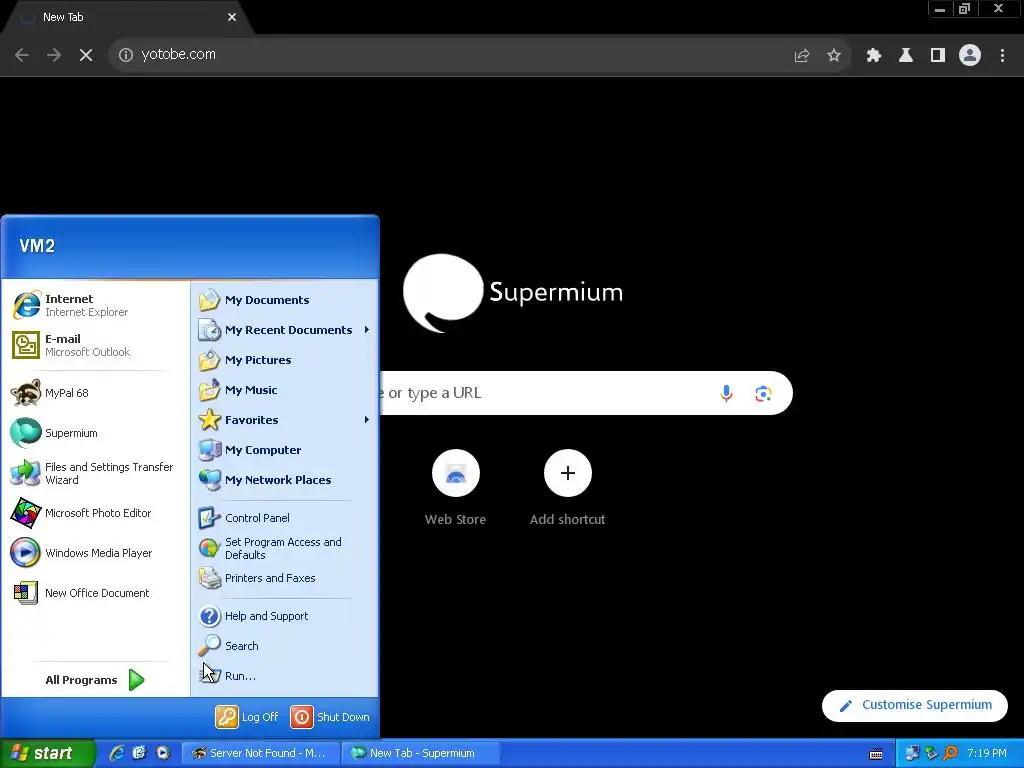The width and height of the screenshot is (1024, 768).
Task: Open E-mail Microsoft Outlook
Action: tap(95, 345)
